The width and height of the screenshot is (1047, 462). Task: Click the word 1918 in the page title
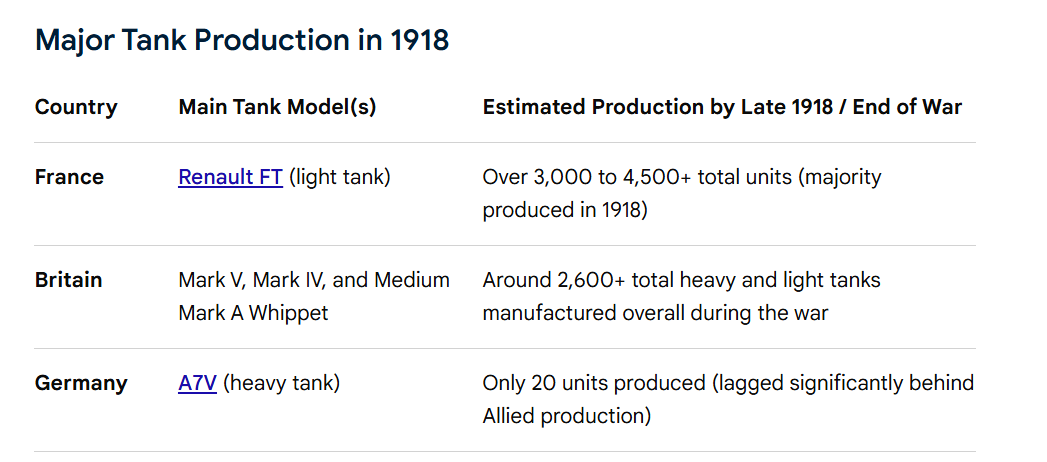coord(419,40)
